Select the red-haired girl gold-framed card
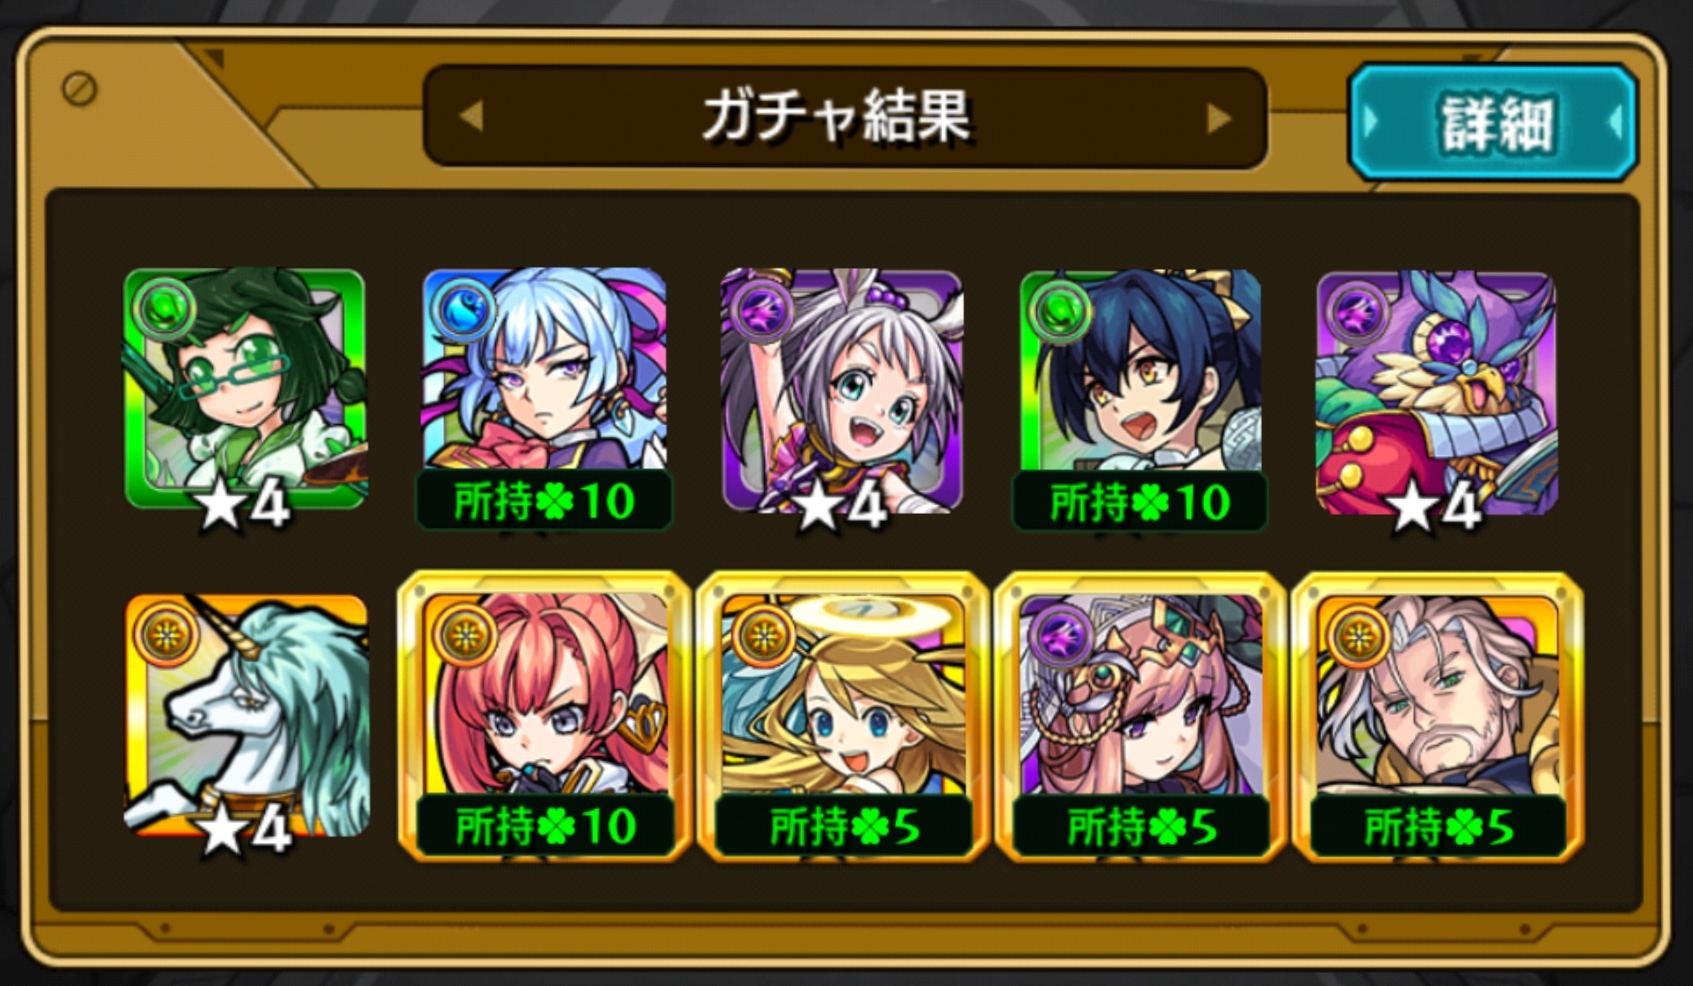 [x=545, y=715]
